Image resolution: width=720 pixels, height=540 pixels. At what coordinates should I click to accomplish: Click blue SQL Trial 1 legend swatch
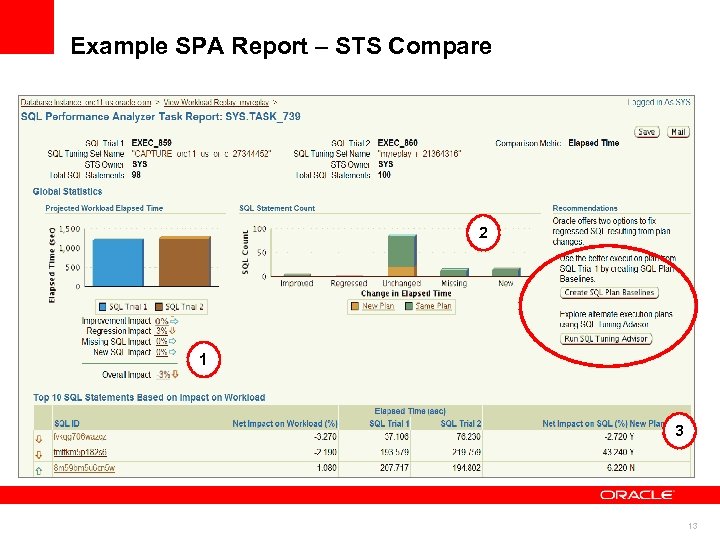point(103,307)
